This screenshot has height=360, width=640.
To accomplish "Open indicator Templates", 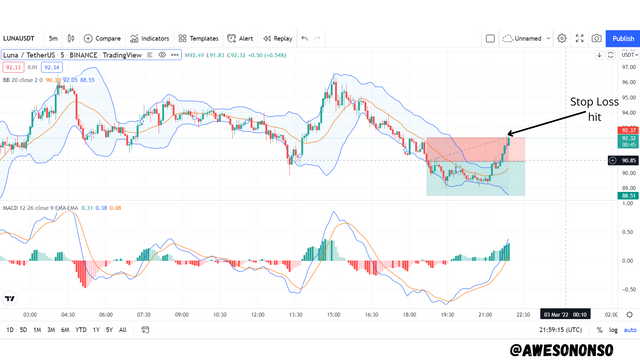I will click(198, 38).
